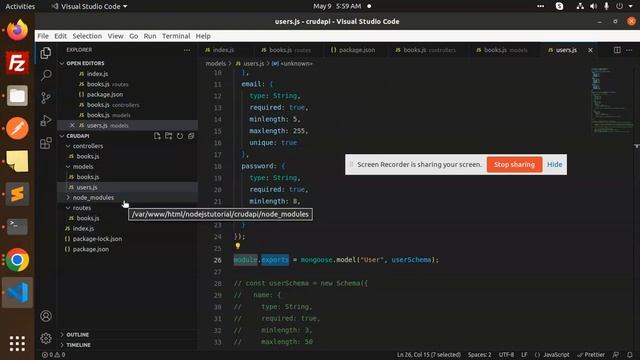640x360 pixels.
Task: Click the editor minimap
Action: [611, 102]
